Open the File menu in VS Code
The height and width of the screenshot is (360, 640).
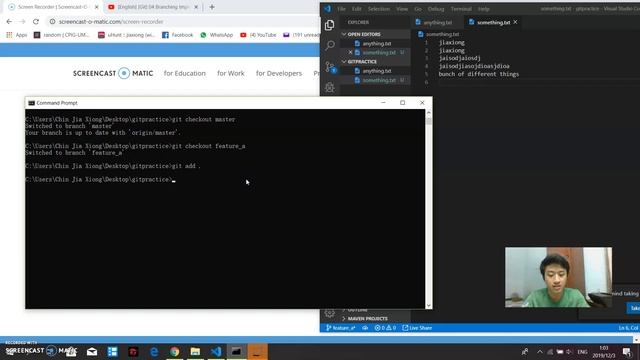341,9
